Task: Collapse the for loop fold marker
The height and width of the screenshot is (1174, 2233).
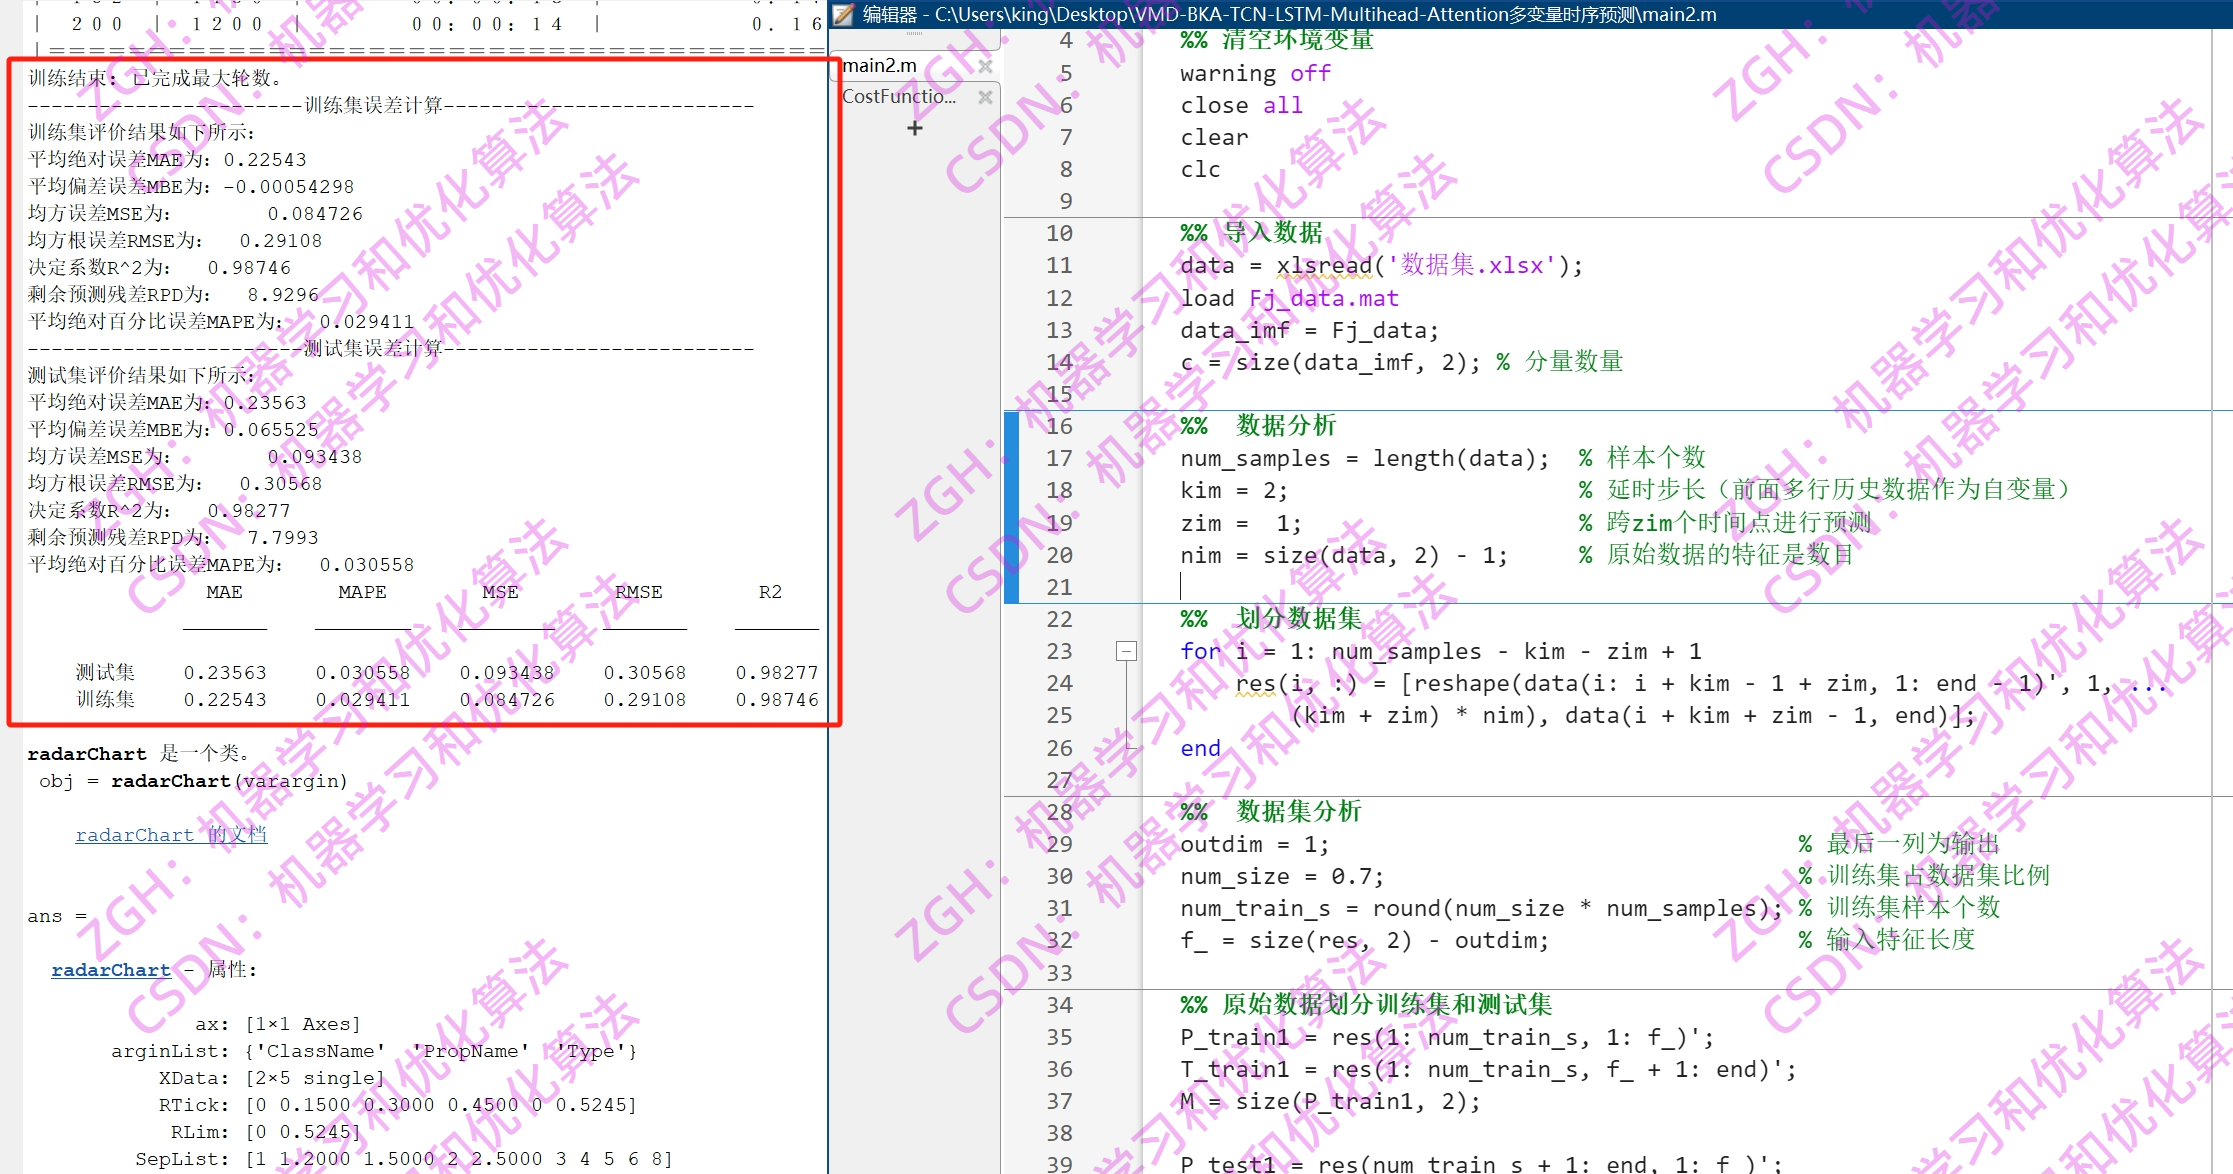Action: (x=1126, y=651)
